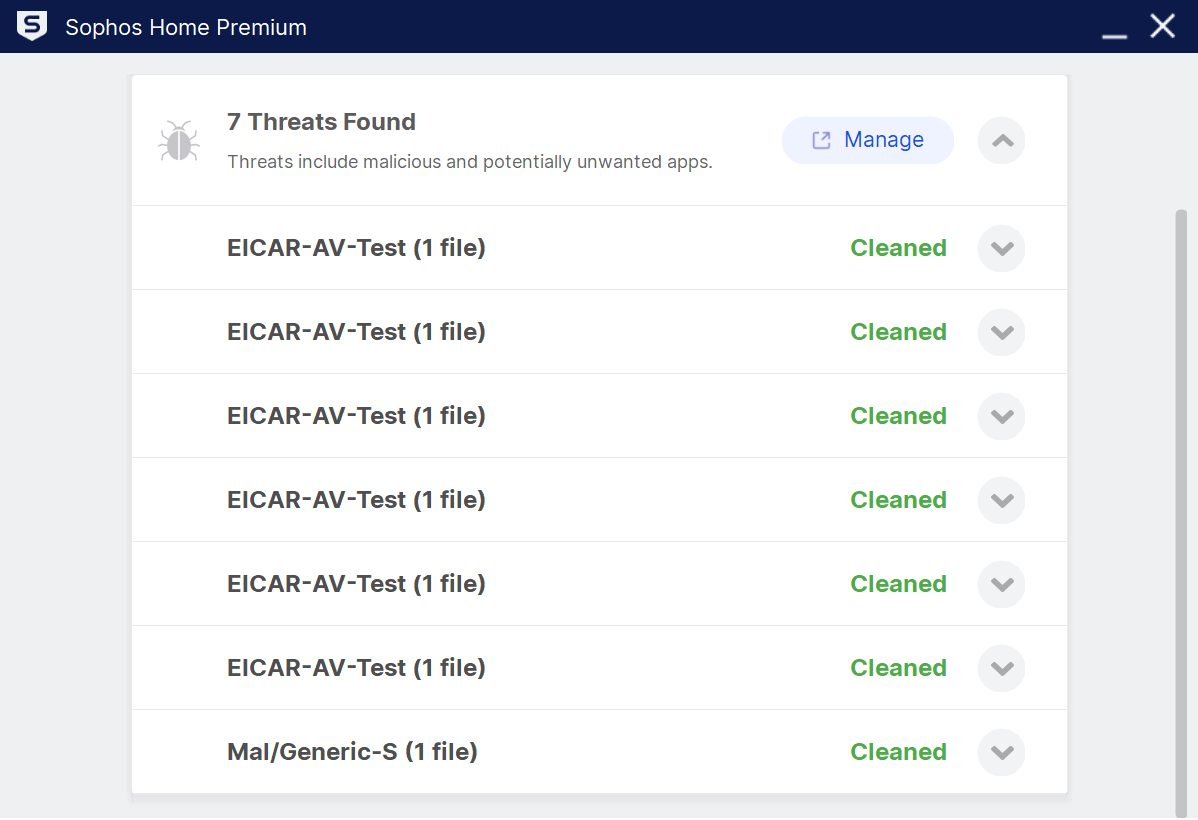Collapse the threats list panel
This screenshot has height=820, width=1198.
tap(1001, 140)
